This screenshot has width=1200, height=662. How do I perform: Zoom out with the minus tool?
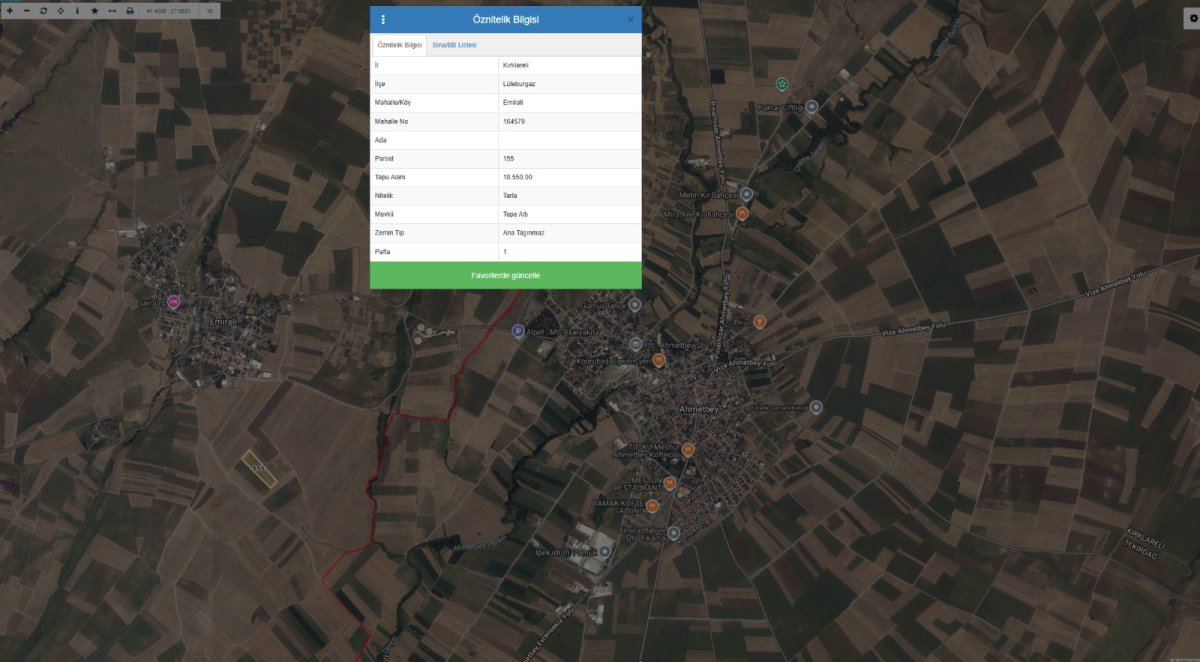coord(26,10)
